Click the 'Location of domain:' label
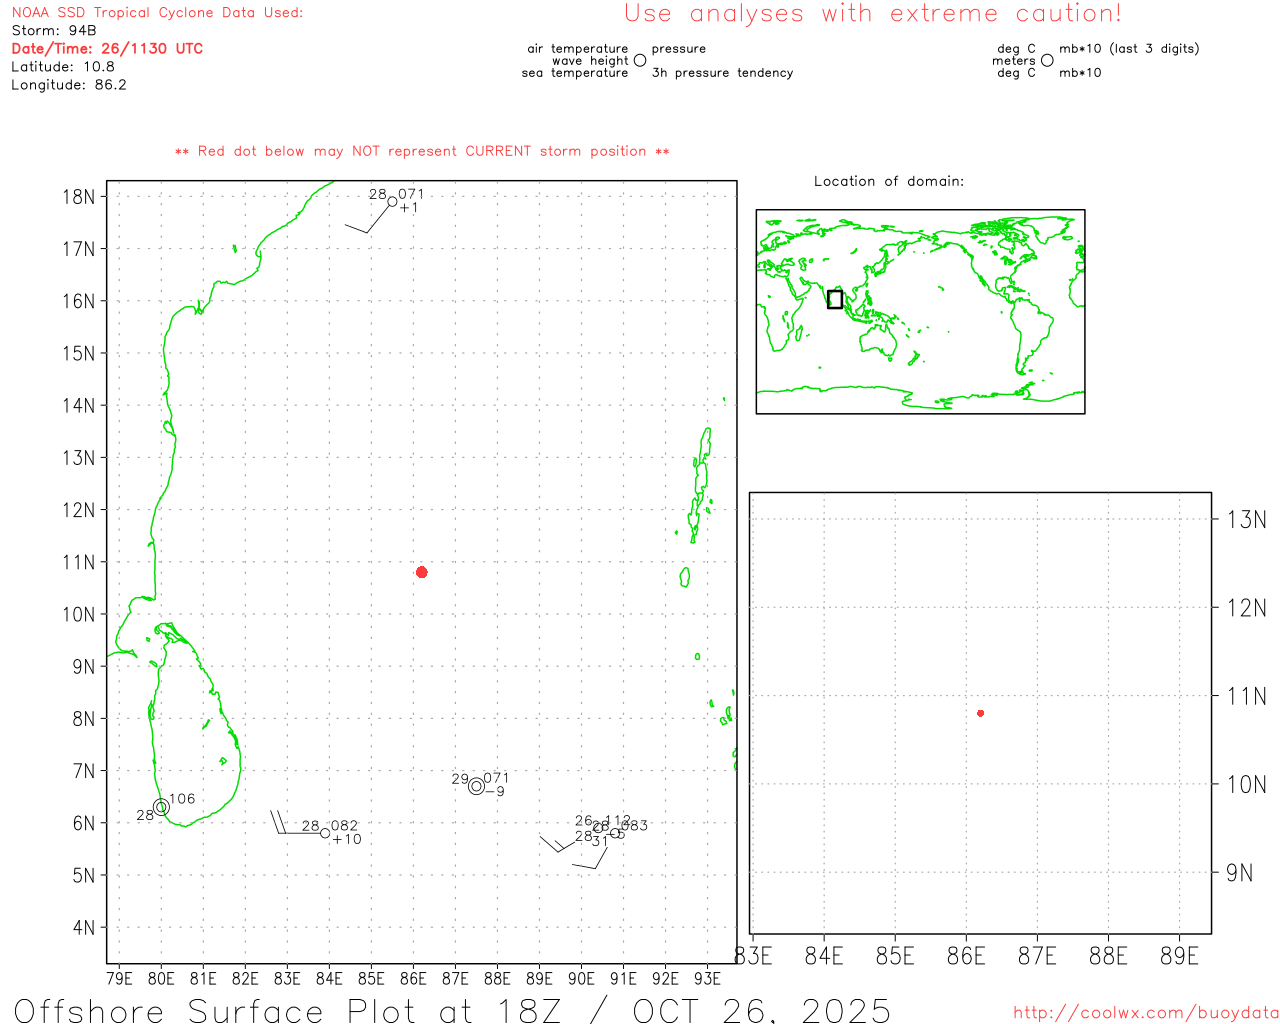The height and width of the screenshot is (1024, 1280). [889, 181]
